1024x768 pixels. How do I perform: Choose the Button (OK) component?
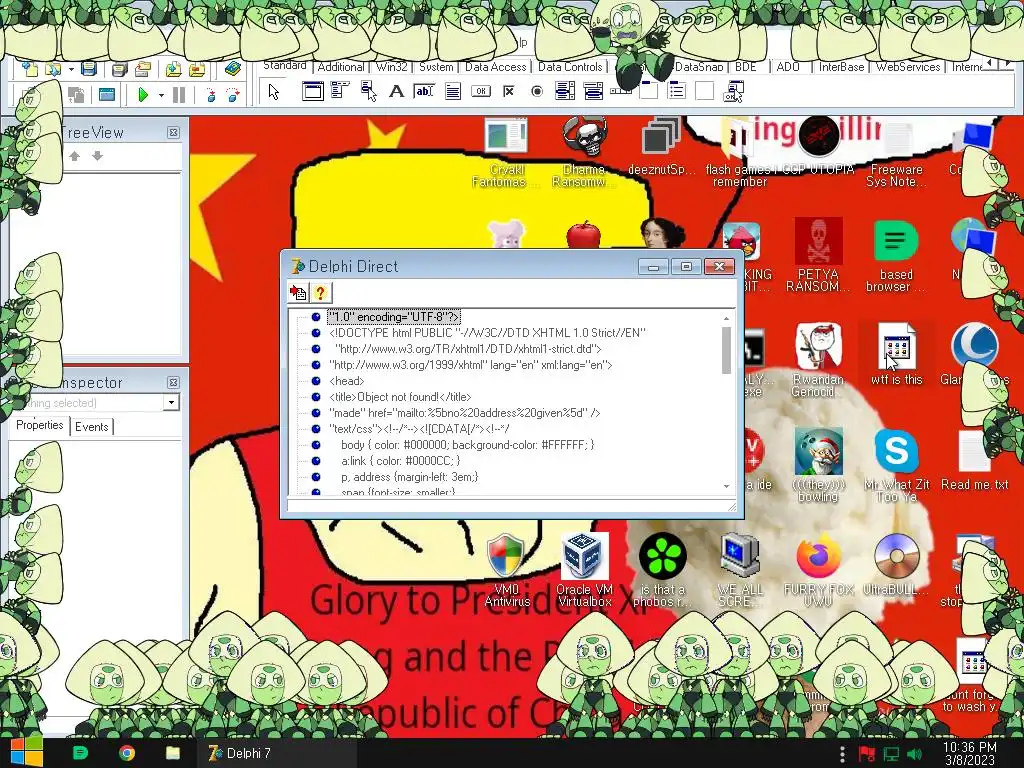click(x=481, y=91)
